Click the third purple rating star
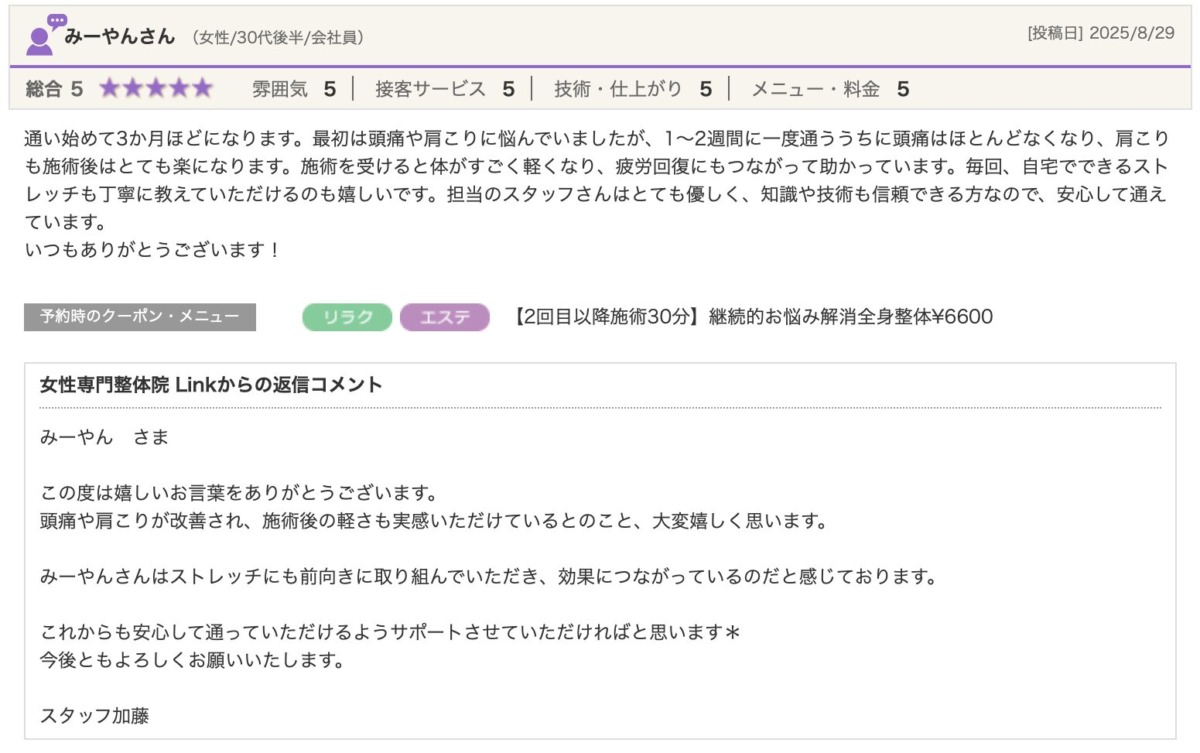The height and width of the screenshot is (753, 1200). pyautogui.click(x=156, y=89)
